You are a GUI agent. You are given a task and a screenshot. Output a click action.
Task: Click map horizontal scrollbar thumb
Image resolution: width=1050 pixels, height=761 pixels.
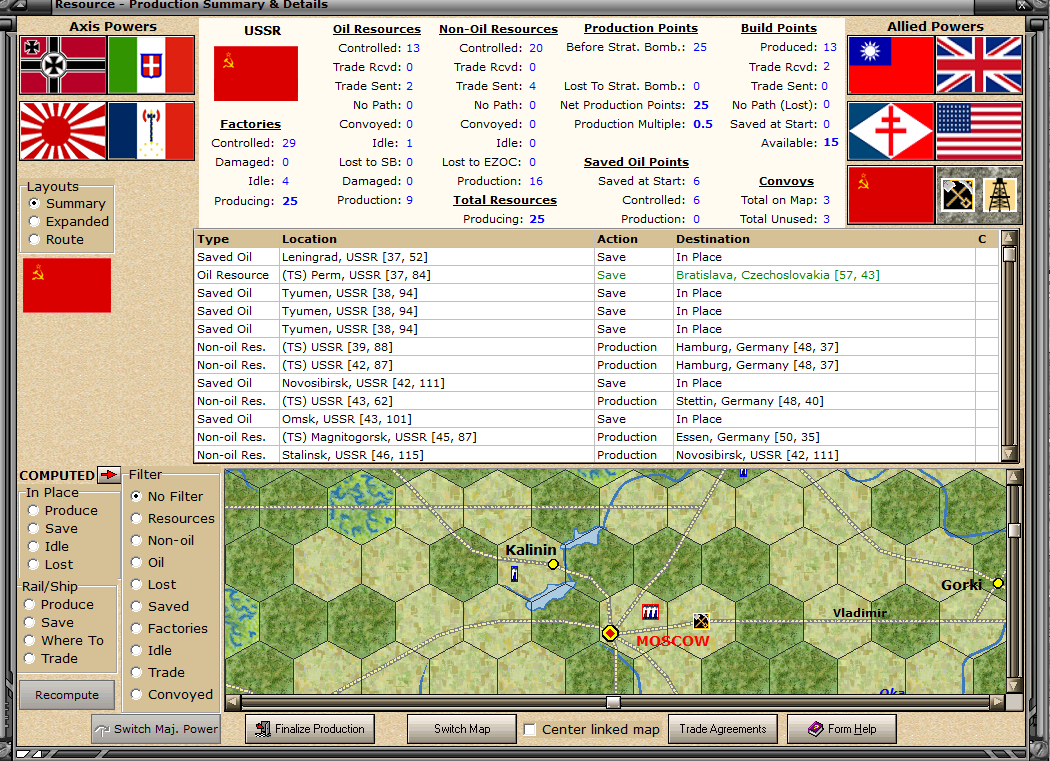click(x=613, y=702)
